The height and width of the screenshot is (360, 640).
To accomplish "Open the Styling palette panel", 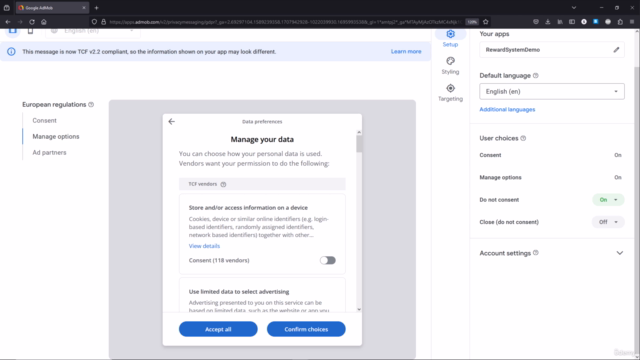I will [450, 61].
